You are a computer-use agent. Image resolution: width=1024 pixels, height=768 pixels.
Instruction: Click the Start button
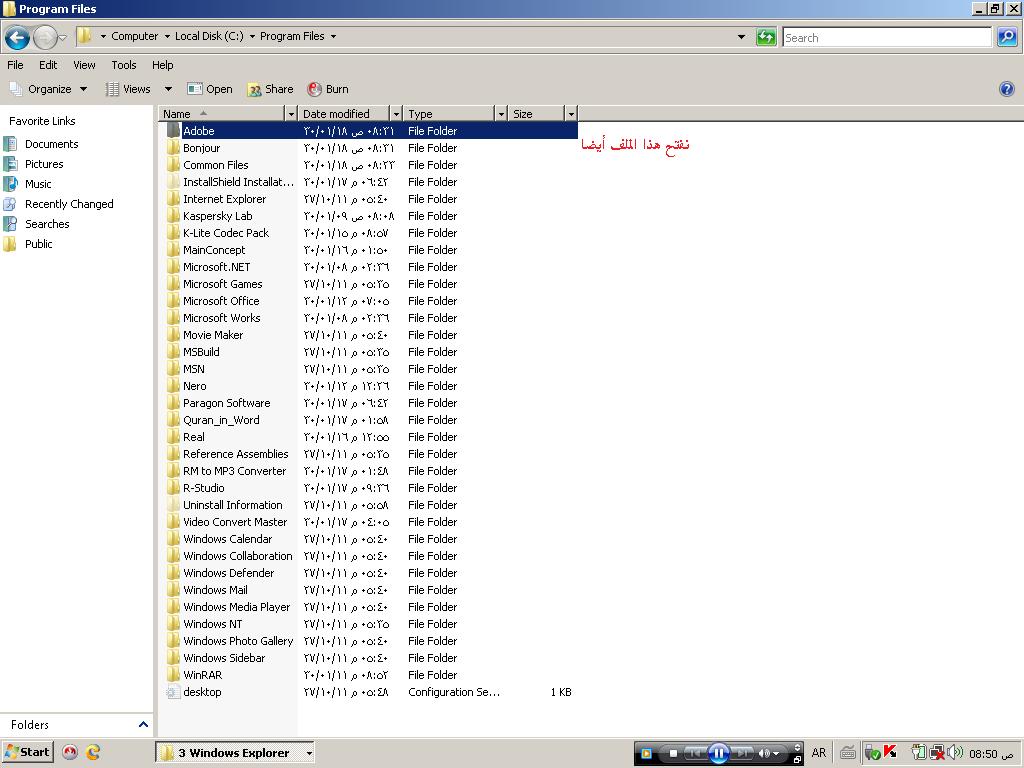point(27,752)
